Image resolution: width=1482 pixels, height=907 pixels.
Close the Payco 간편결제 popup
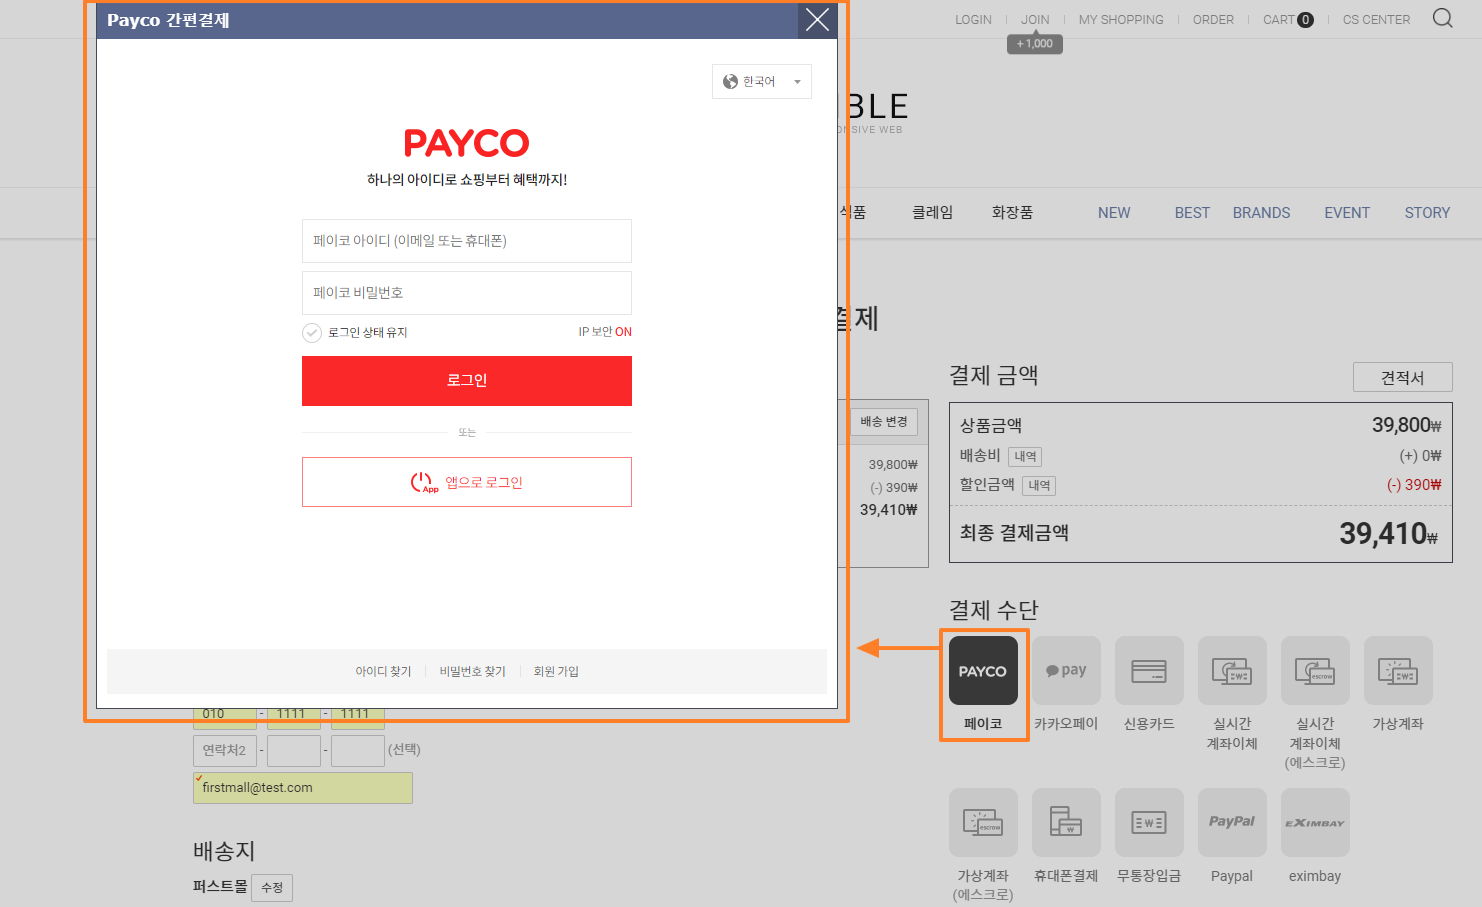(817, 20)
